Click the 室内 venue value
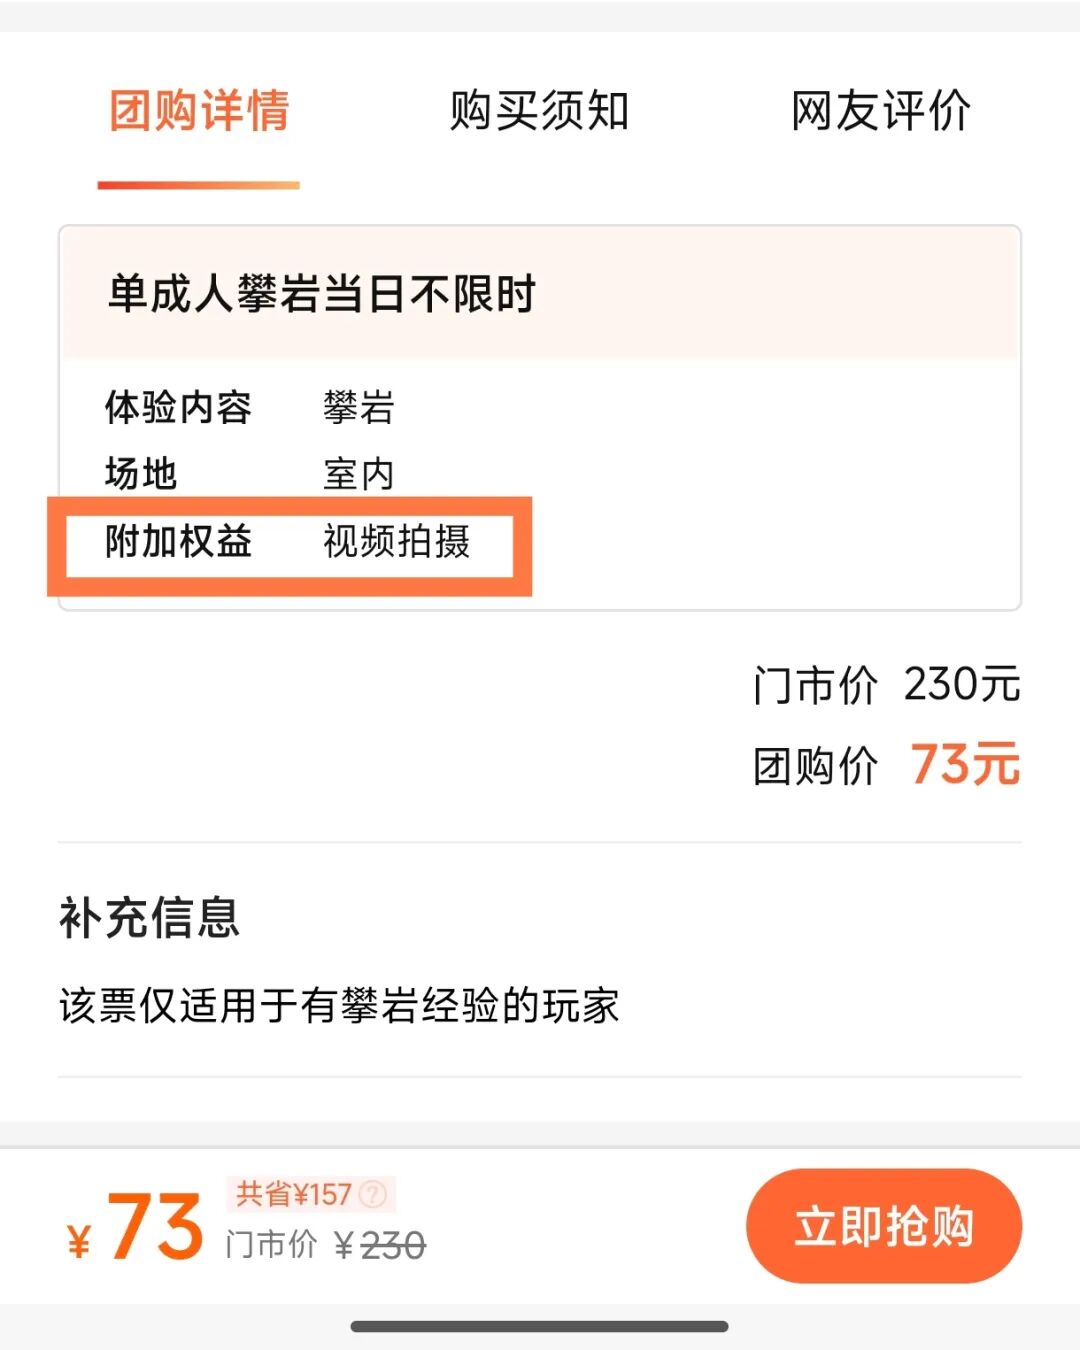The image size is (1080, 1350). point(358,473)
